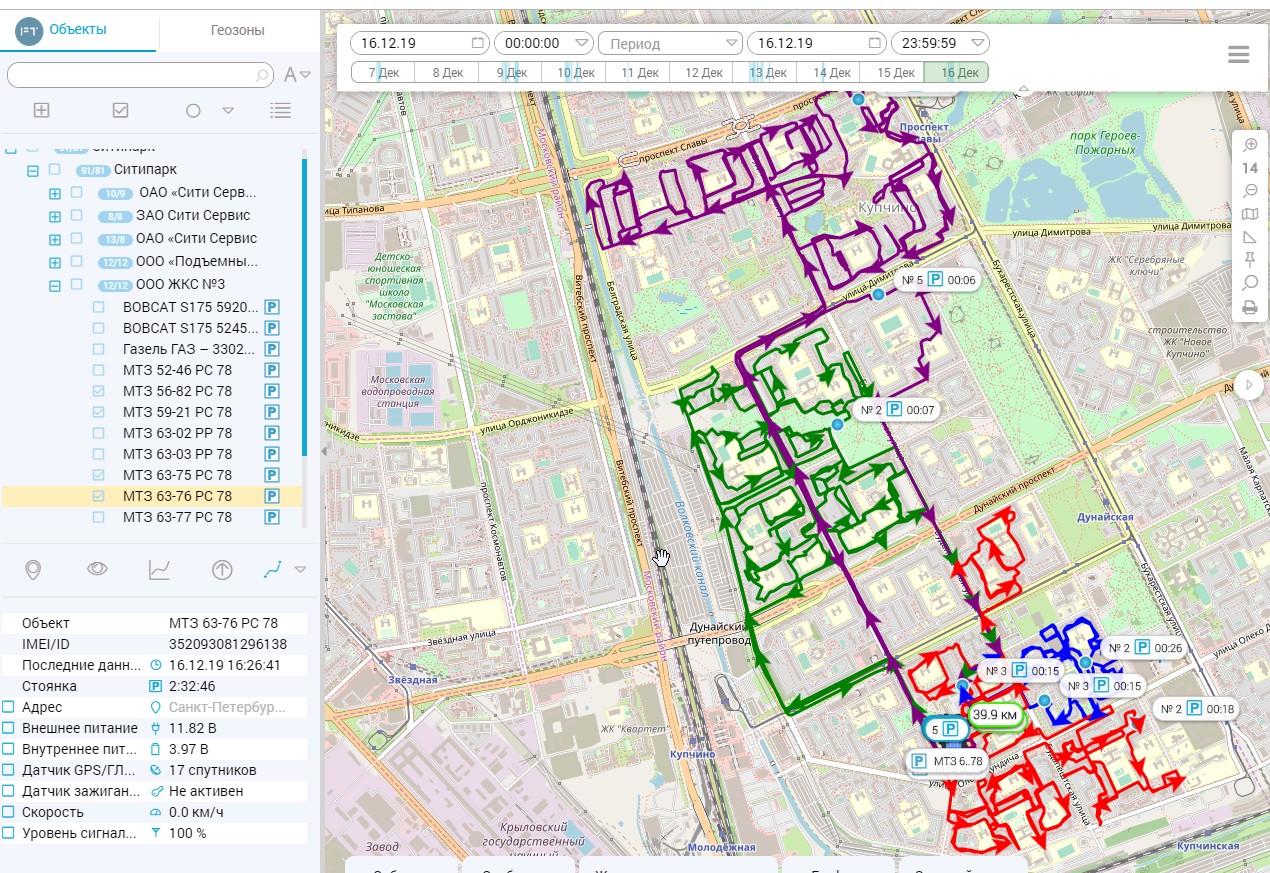
Task: Click the pushpin marker tool
Action: tap(1249, 260)
